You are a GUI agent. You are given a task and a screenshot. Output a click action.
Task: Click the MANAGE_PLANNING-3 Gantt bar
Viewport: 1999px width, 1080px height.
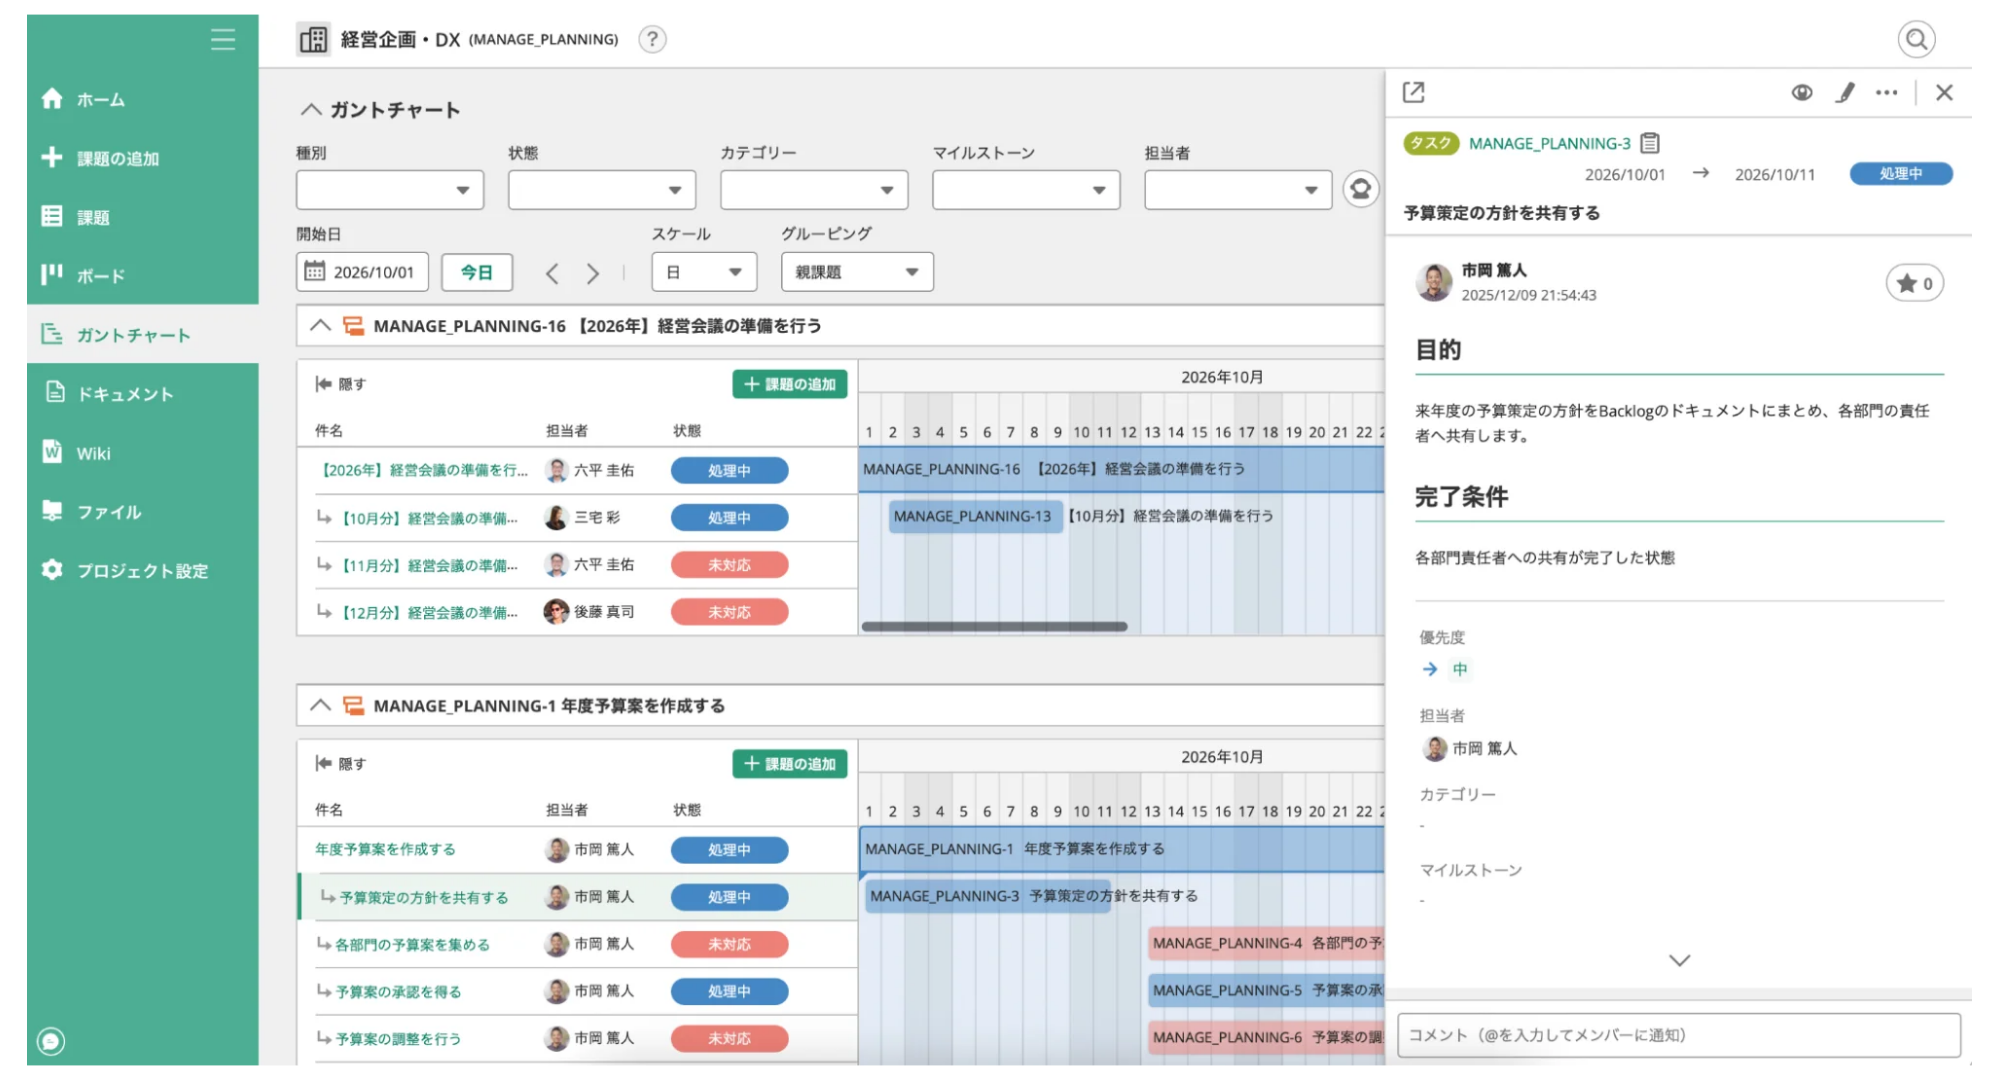(x=989, y=896)
